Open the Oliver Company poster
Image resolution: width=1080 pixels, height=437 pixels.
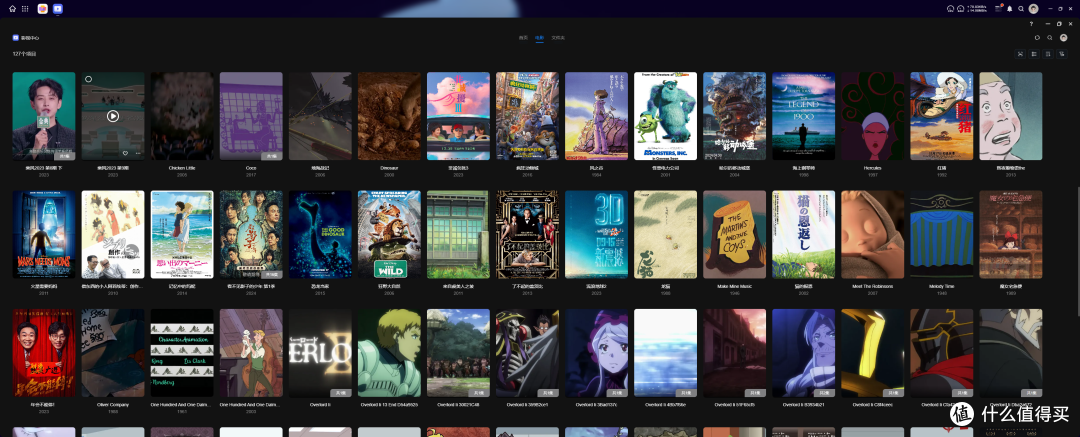click(x=113, y=353)
